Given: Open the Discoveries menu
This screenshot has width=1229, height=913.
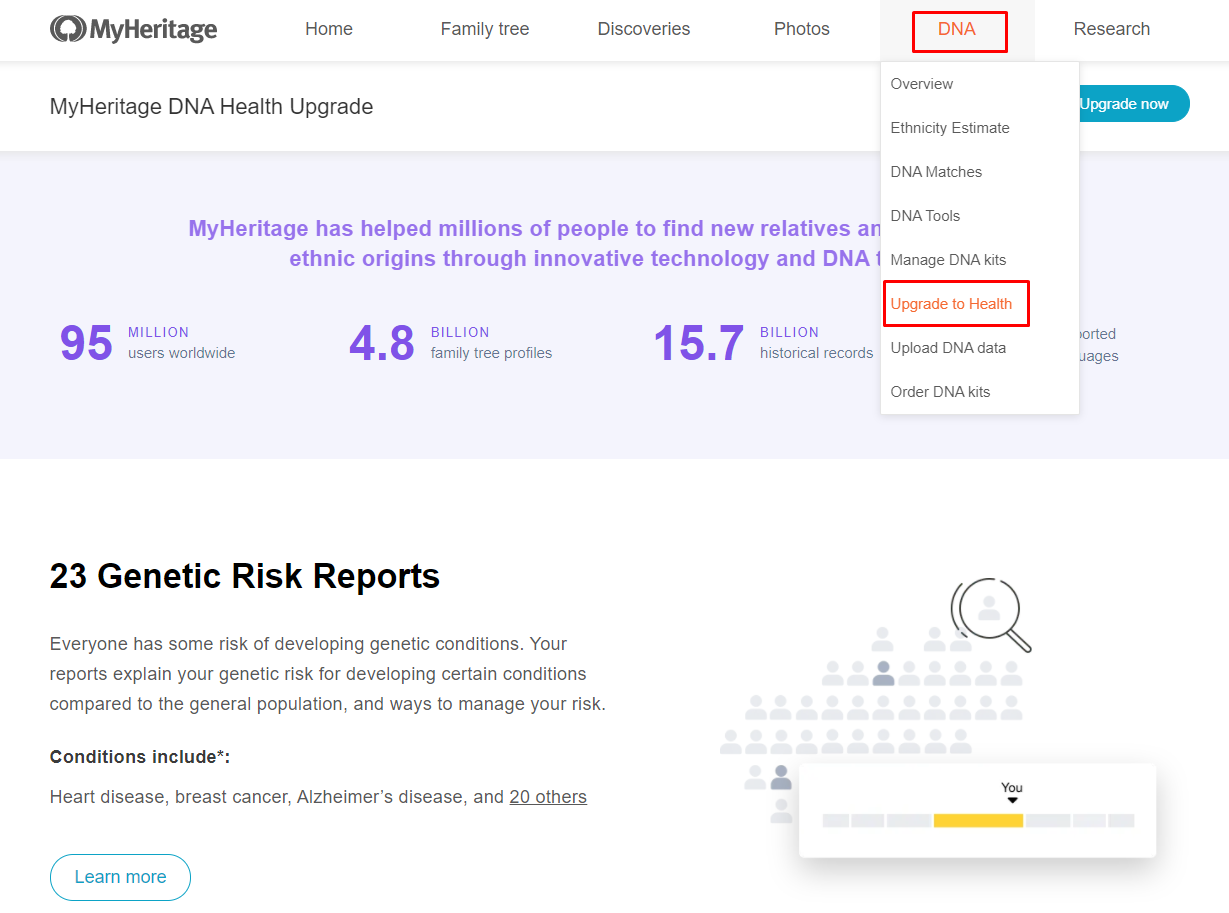Looking at the screenshot, I should (x=644, y=29).
